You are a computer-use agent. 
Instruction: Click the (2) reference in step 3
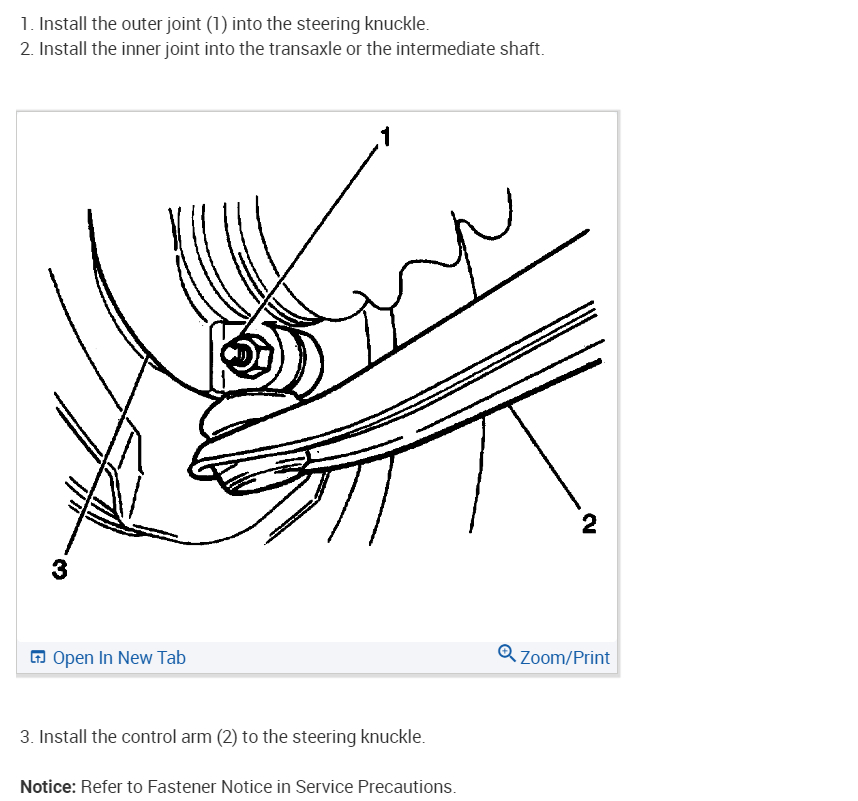(x=227, y=737)
